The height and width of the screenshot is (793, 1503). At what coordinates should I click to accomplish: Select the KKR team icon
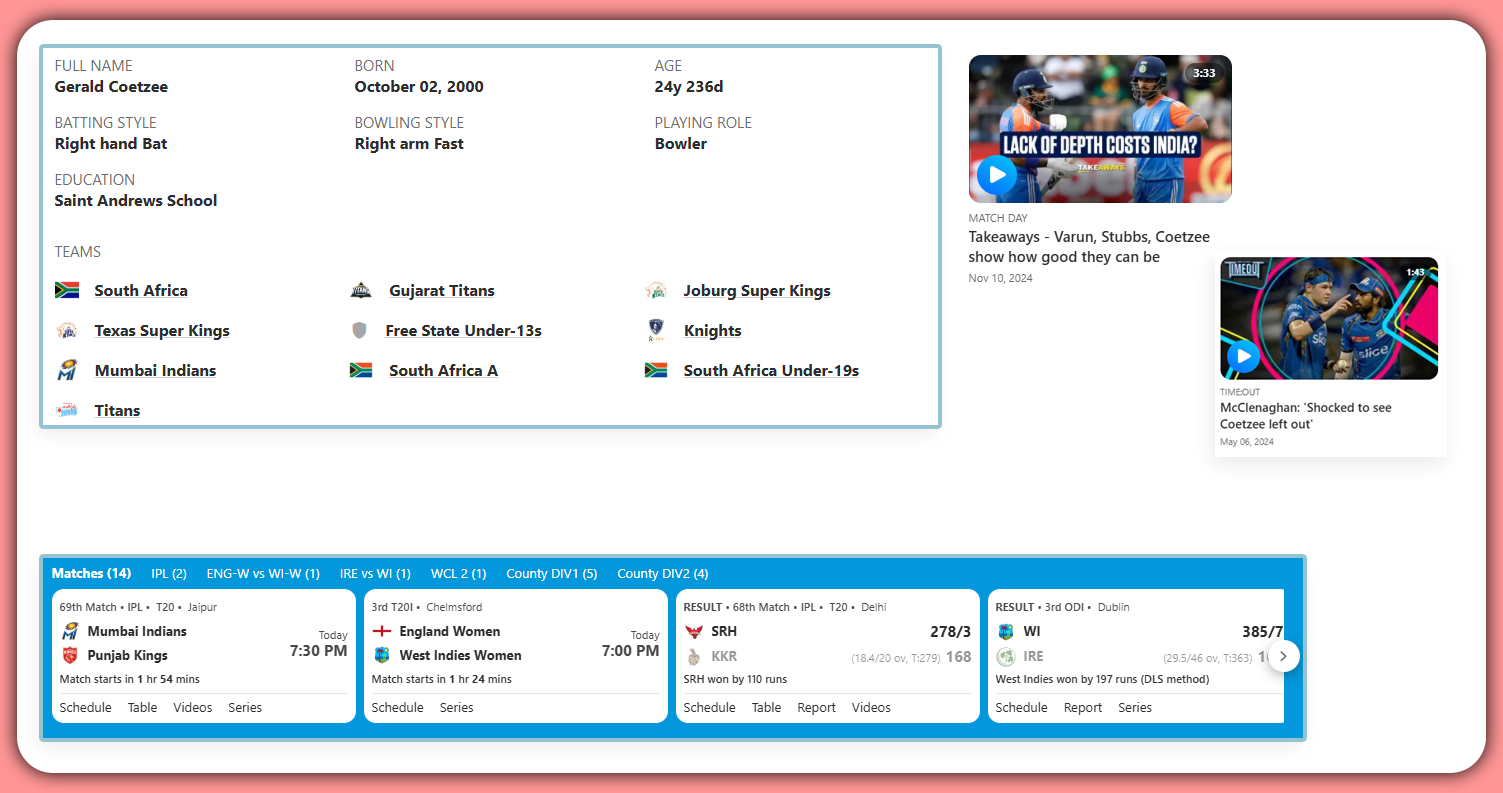695,656
